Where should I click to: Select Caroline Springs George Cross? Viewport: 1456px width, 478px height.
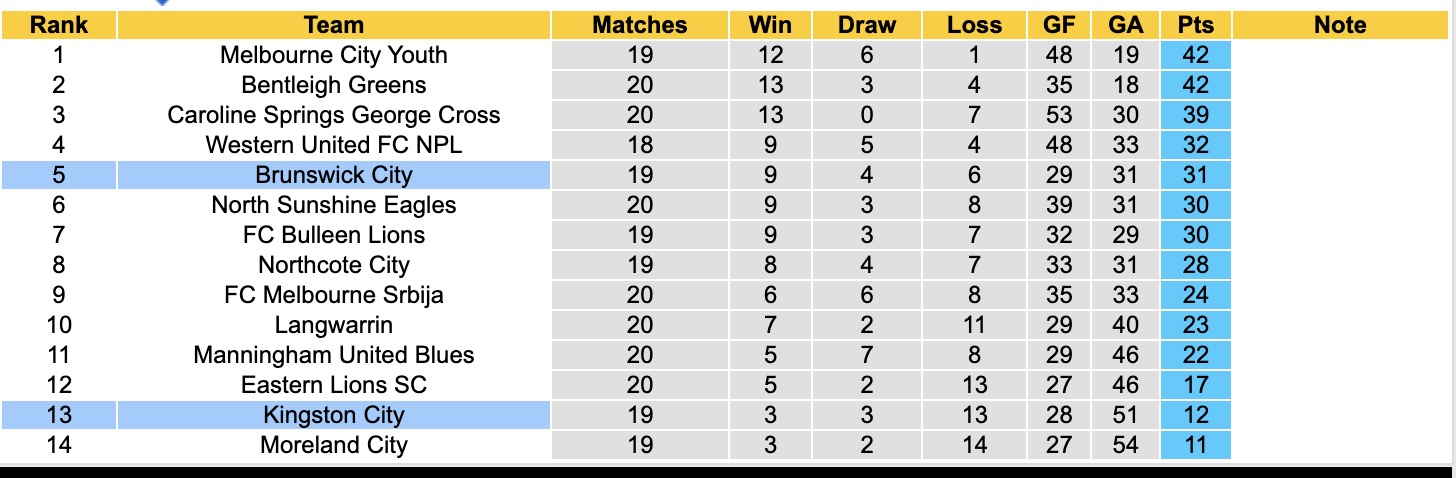[x=333, y=115]
